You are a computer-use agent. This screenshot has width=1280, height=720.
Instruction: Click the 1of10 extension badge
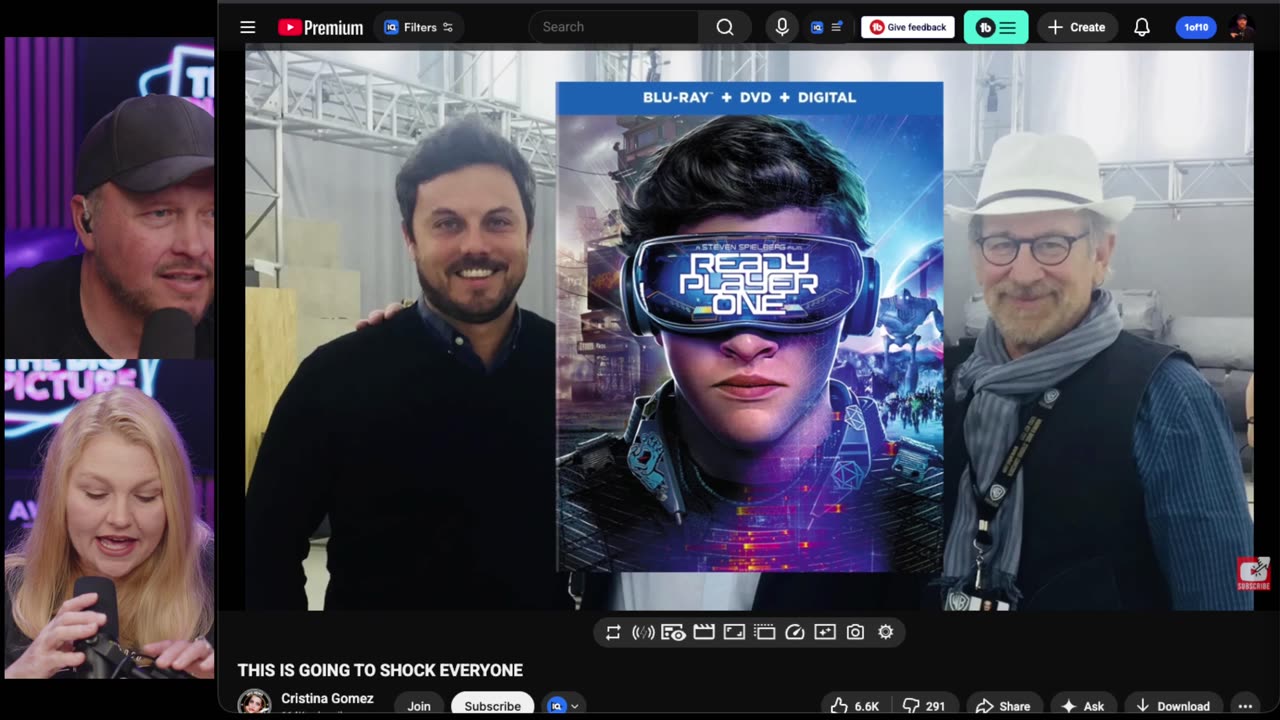point(1196,27)
